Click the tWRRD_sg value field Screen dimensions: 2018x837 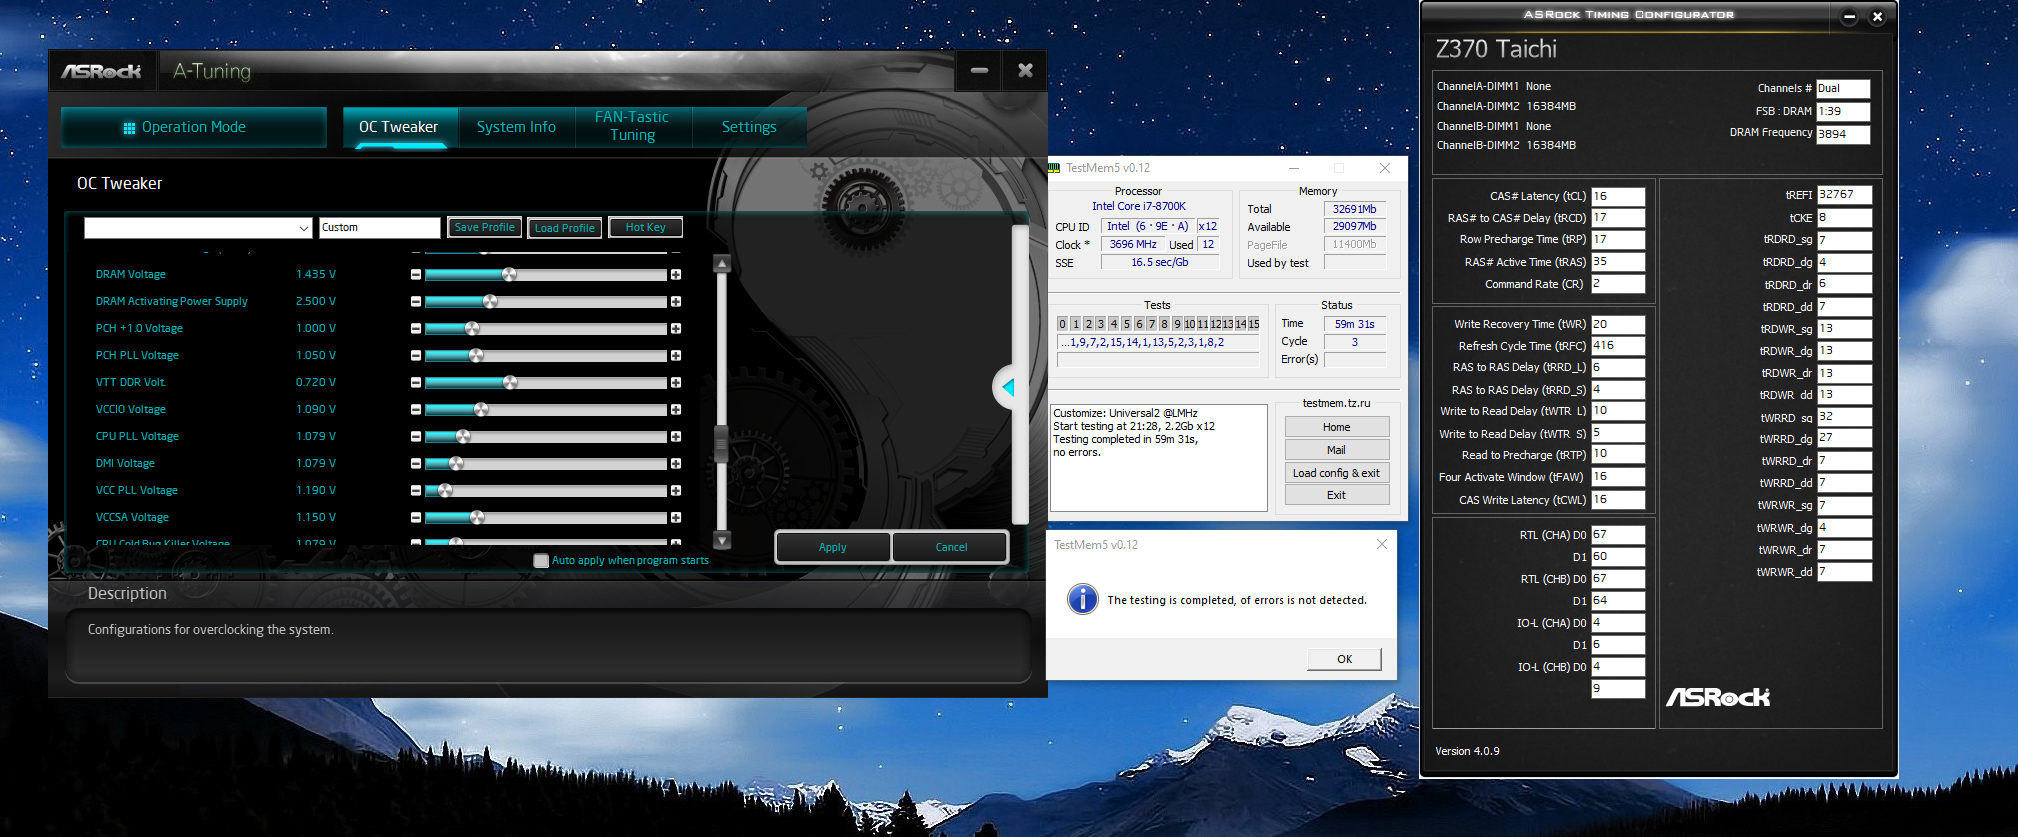[1844, 417]
